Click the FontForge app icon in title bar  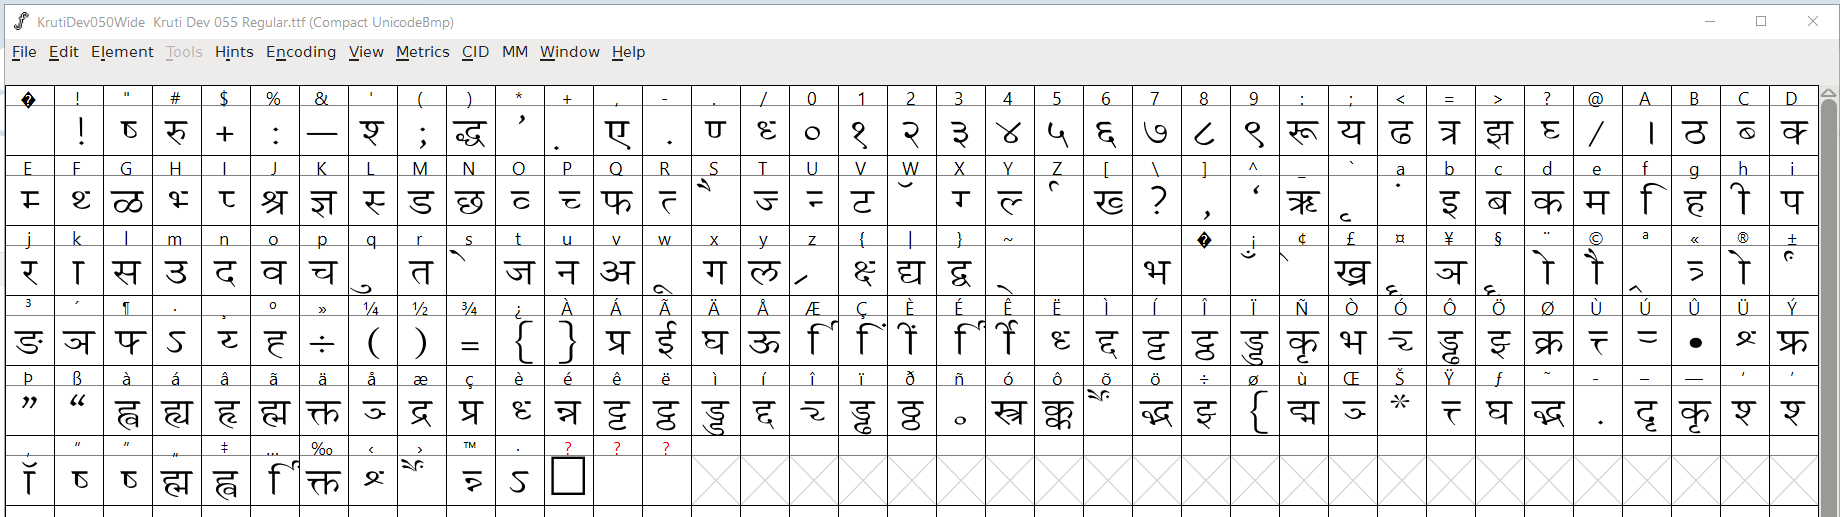[21, 21]
